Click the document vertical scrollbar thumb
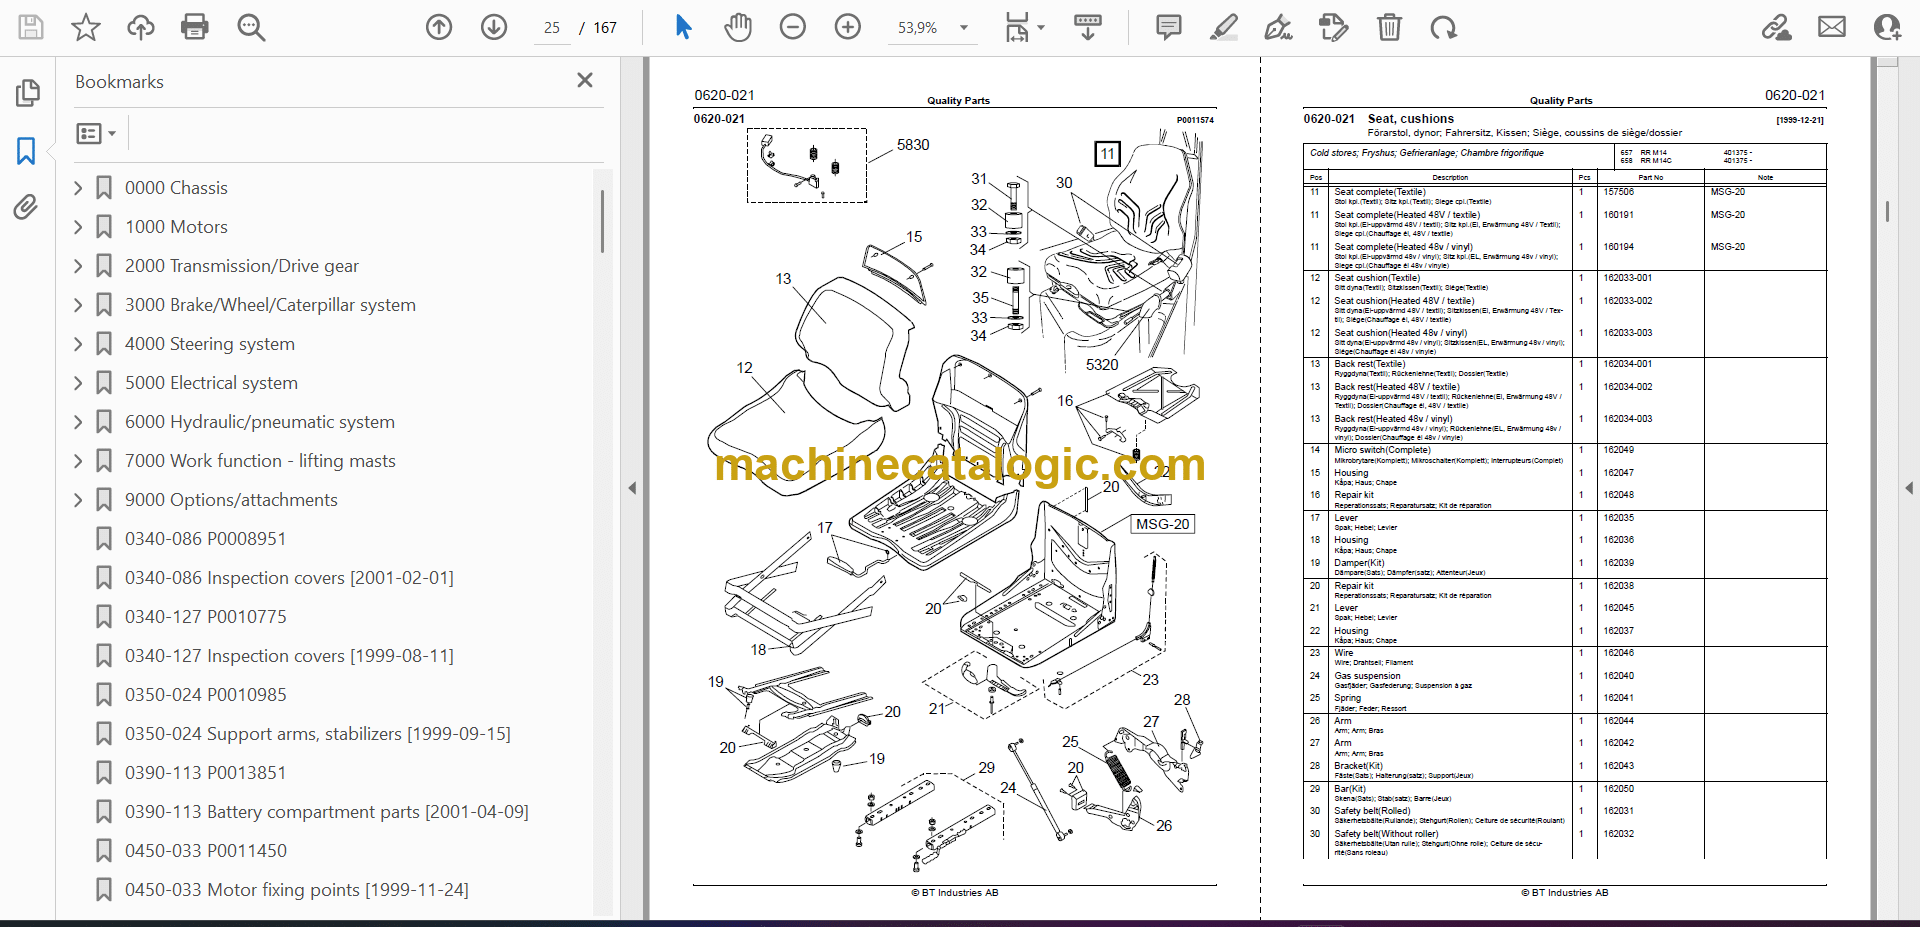The height and width of the screenshot is (927, 1920). [1887, 211]
